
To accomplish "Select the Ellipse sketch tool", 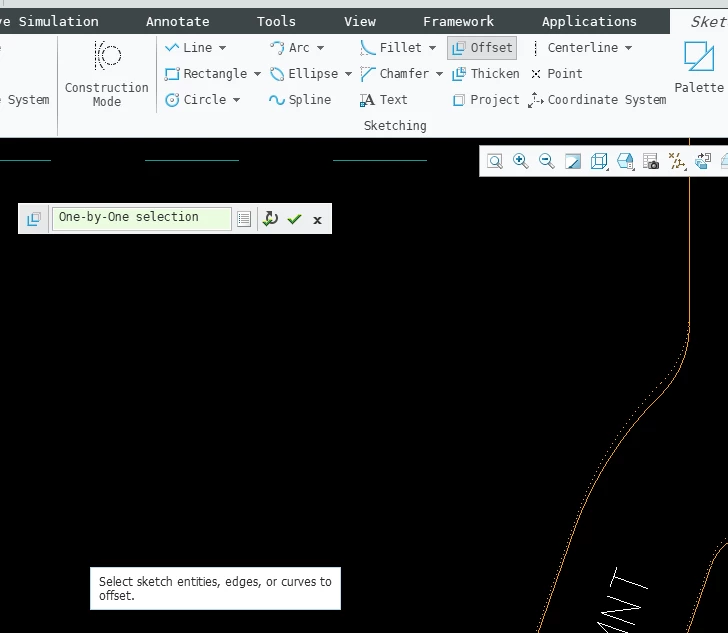I will coord(304,73).
